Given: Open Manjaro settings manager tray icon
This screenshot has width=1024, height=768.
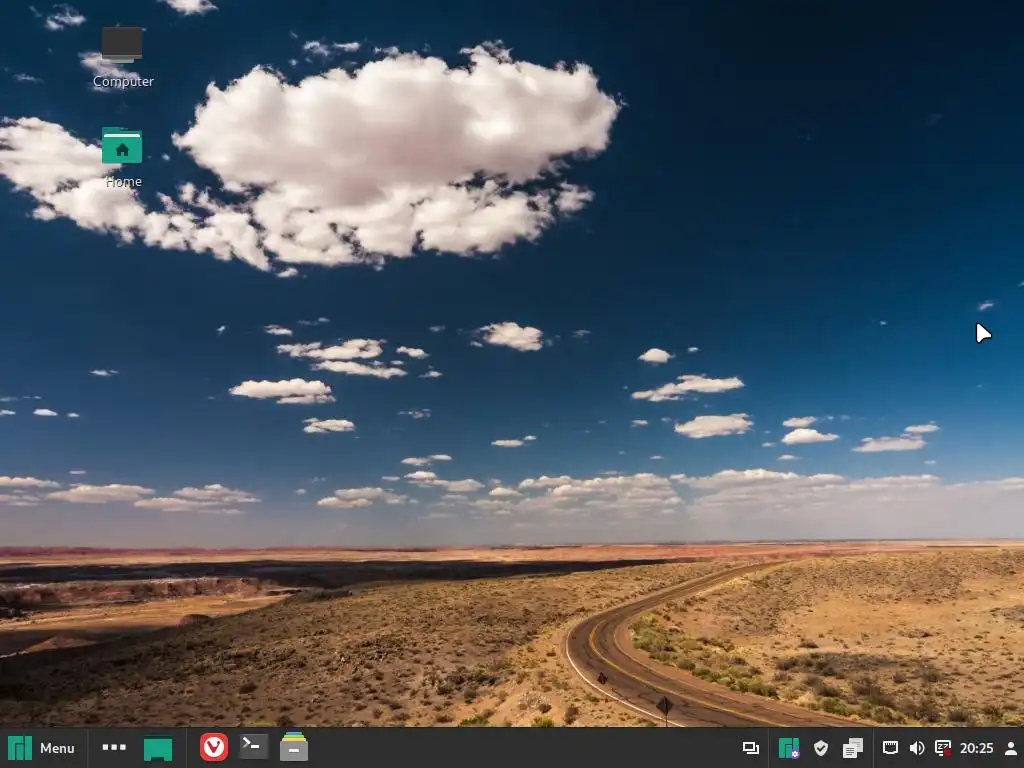Looking at the screenshot, I should click(x=789, y=748).
